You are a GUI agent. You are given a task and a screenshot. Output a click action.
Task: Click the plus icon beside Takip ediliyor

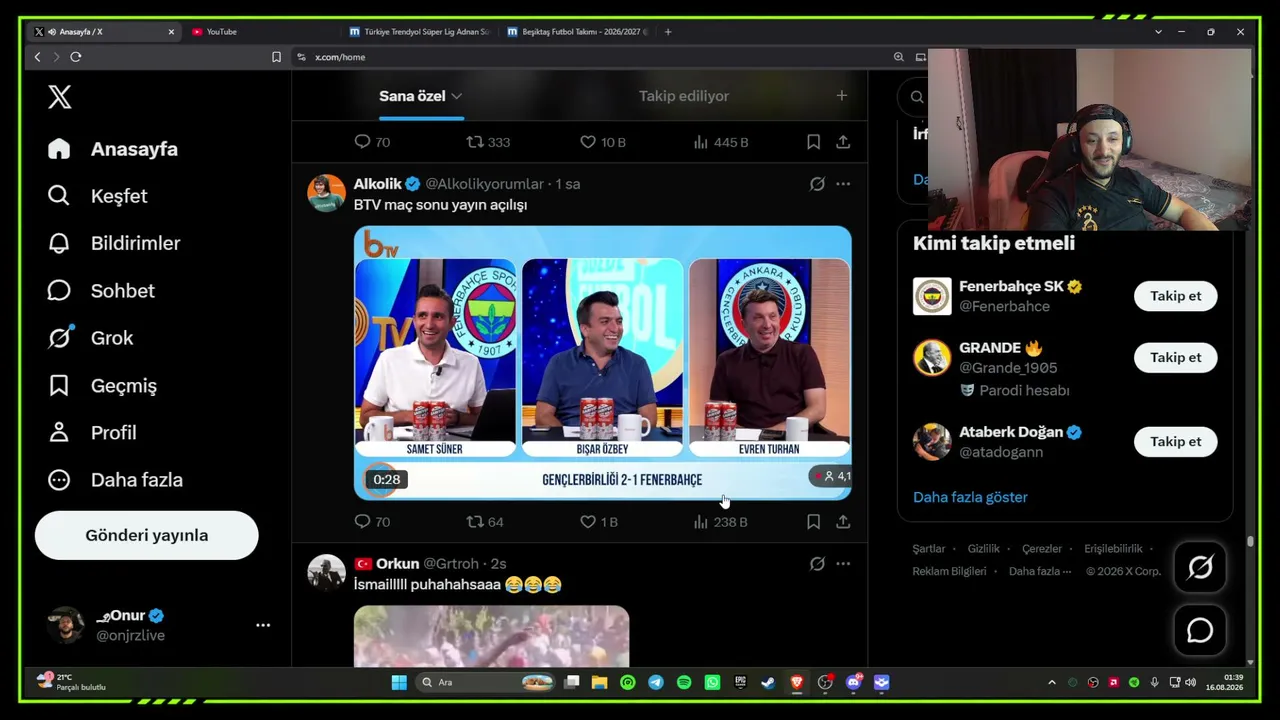[842, 96]
